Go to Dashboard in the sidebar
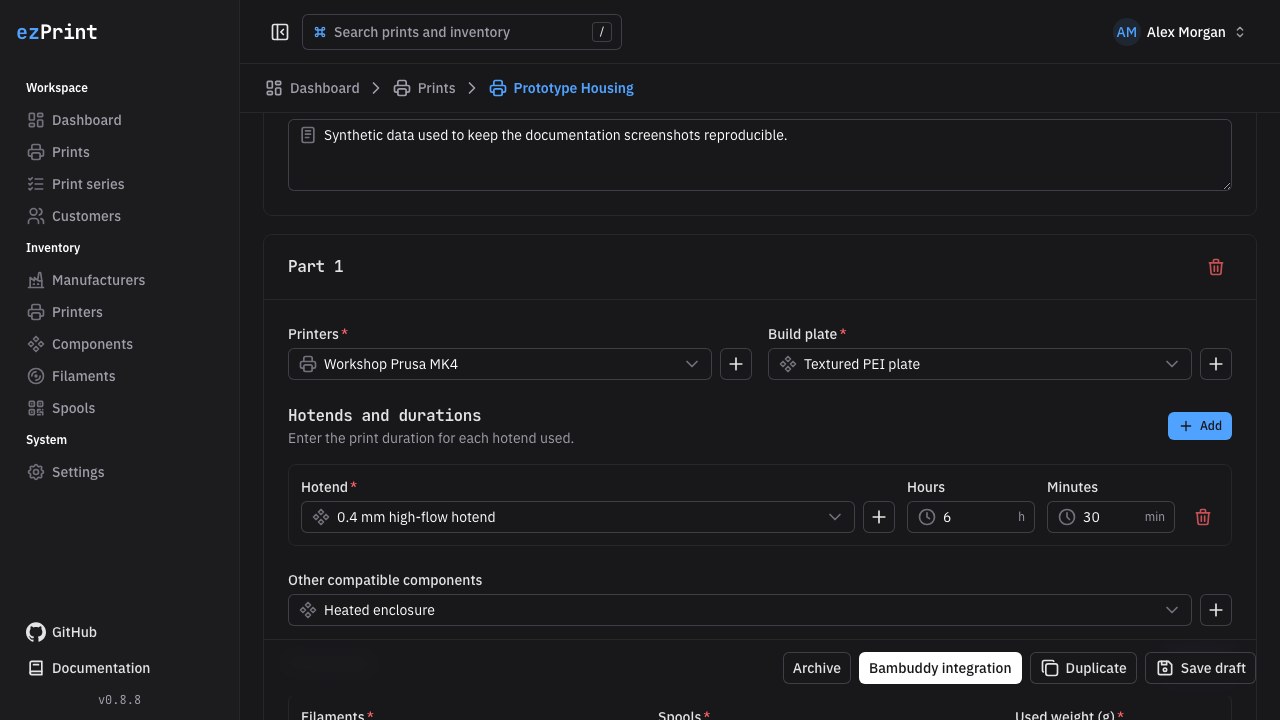 pyautogui.click(x=120, y=120)
